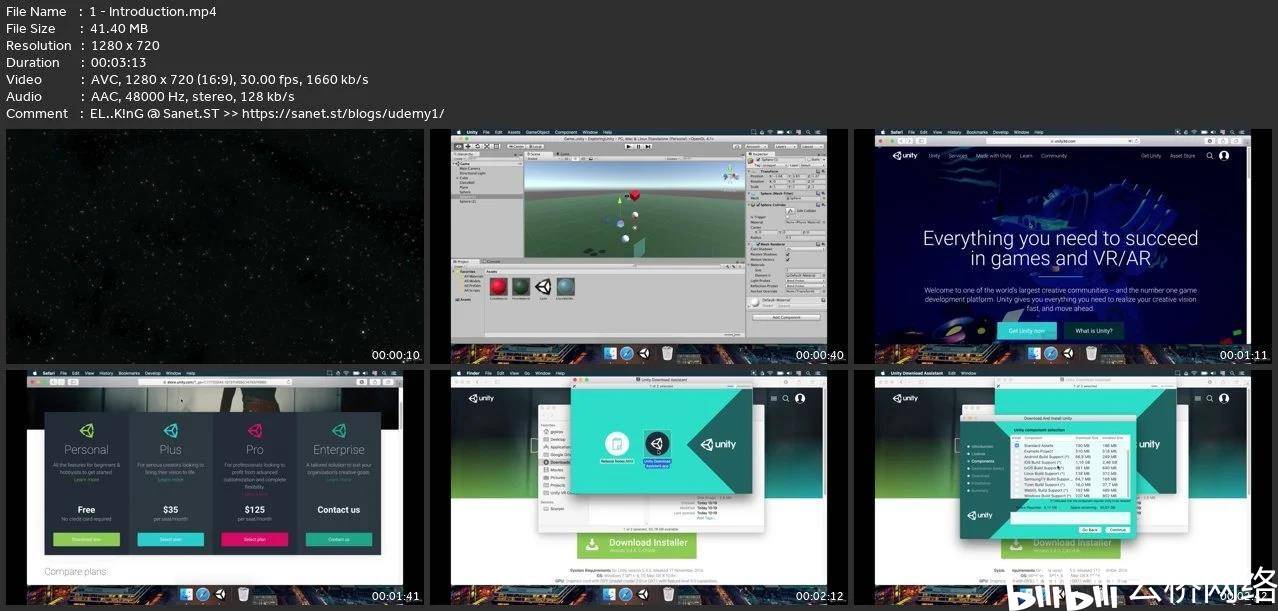Click Continue in the Download And Install Unity window
1278x611 pixels.
tap(1118, 530)
